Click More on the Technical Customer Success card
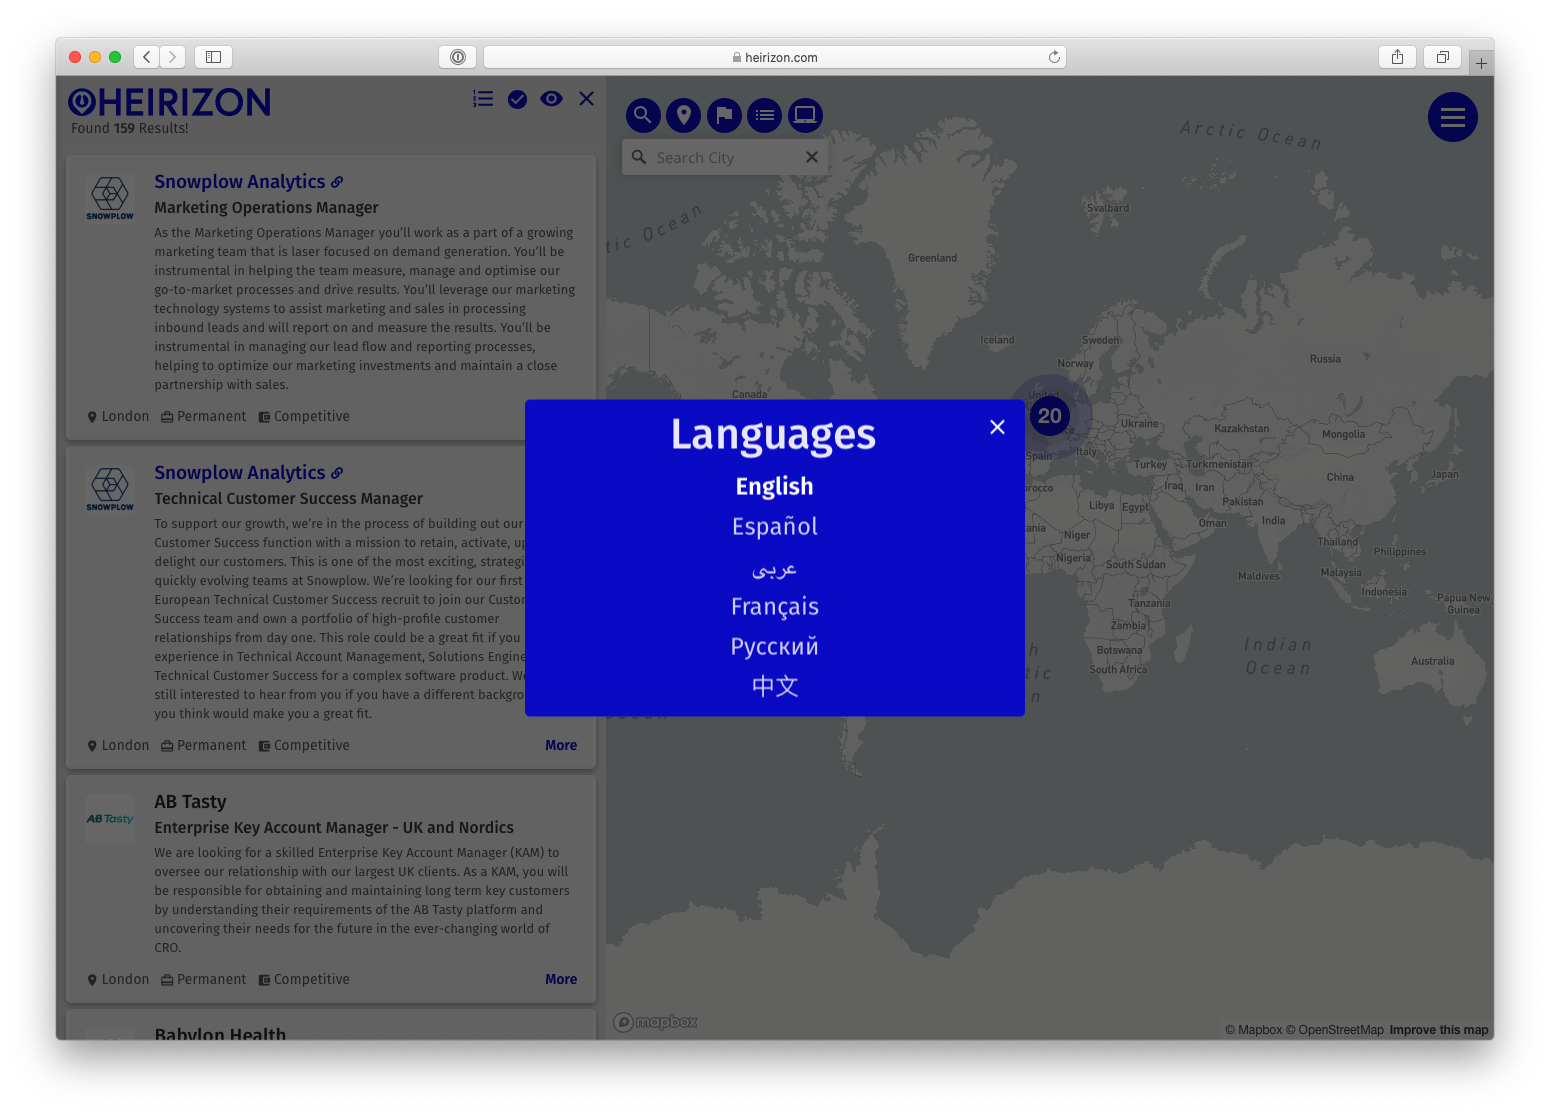Screen dimensions: 1550x1114 [561, 745]
